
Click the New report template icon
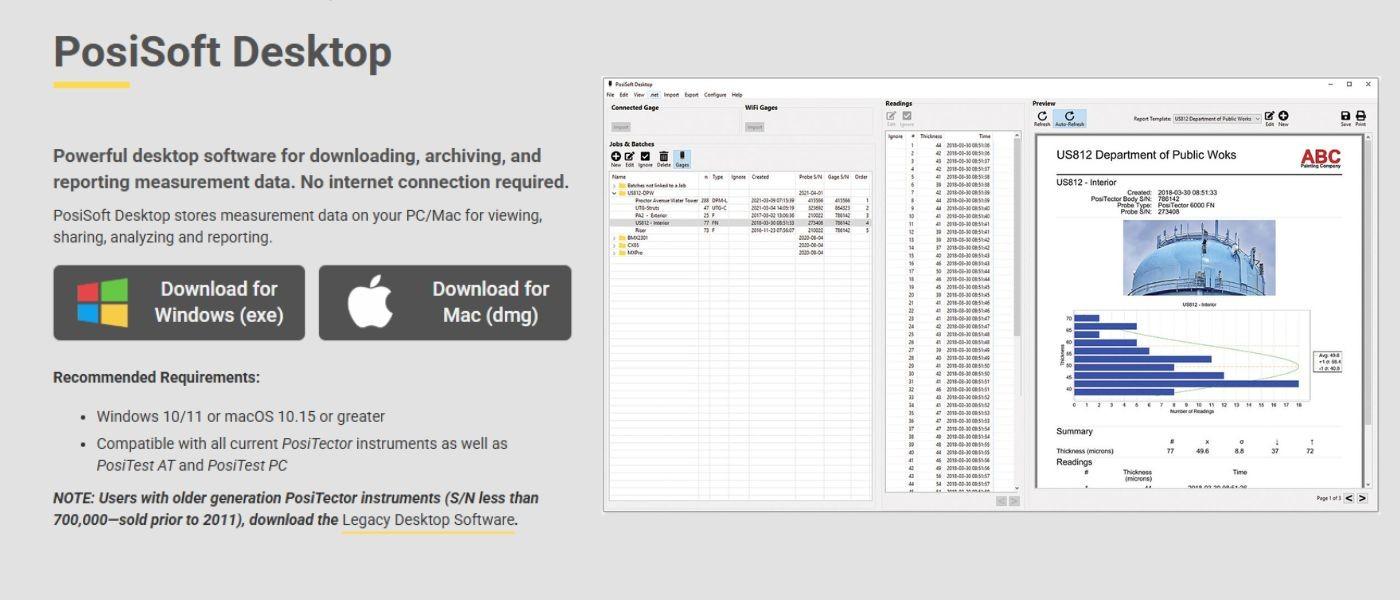[1283, 115]
